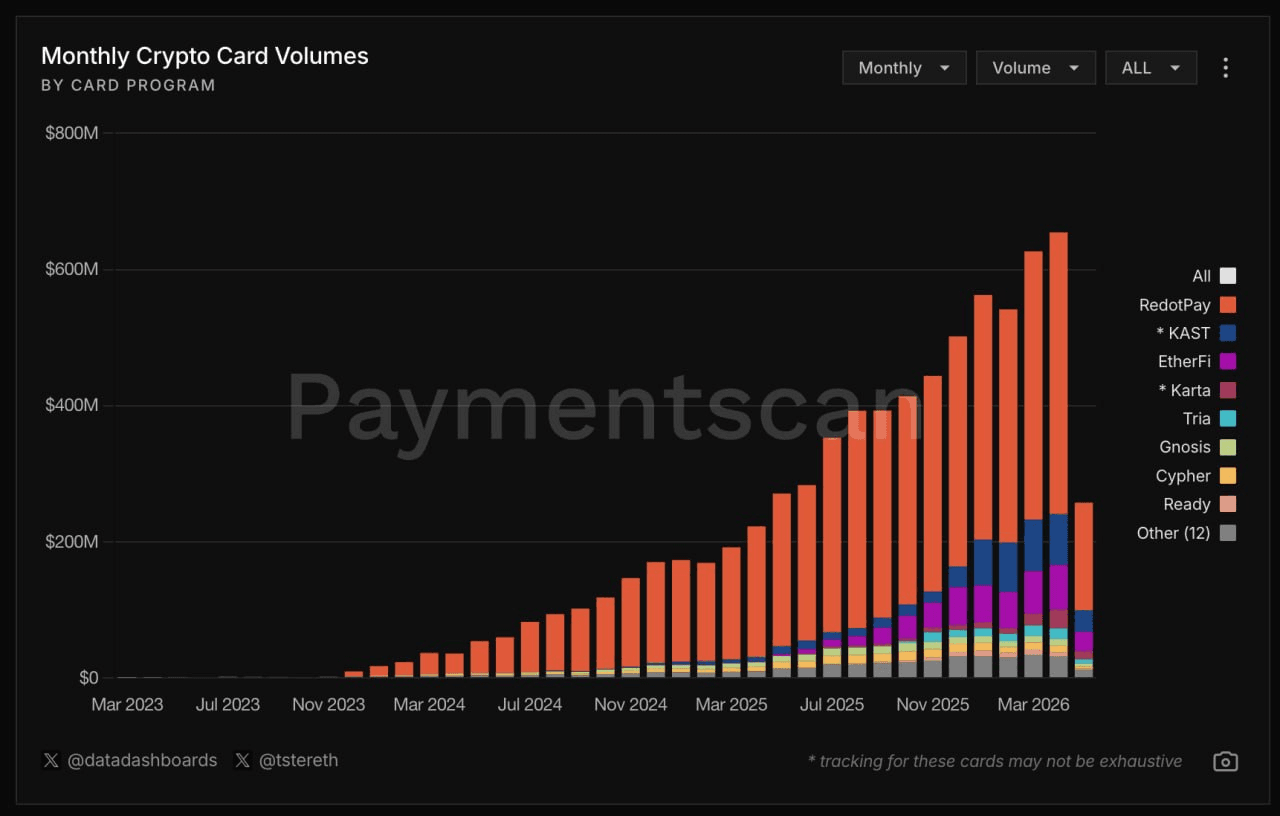Expand the ALL time range dropdown
Viewport: 1280px width, 816px height.
point(1151,68)
